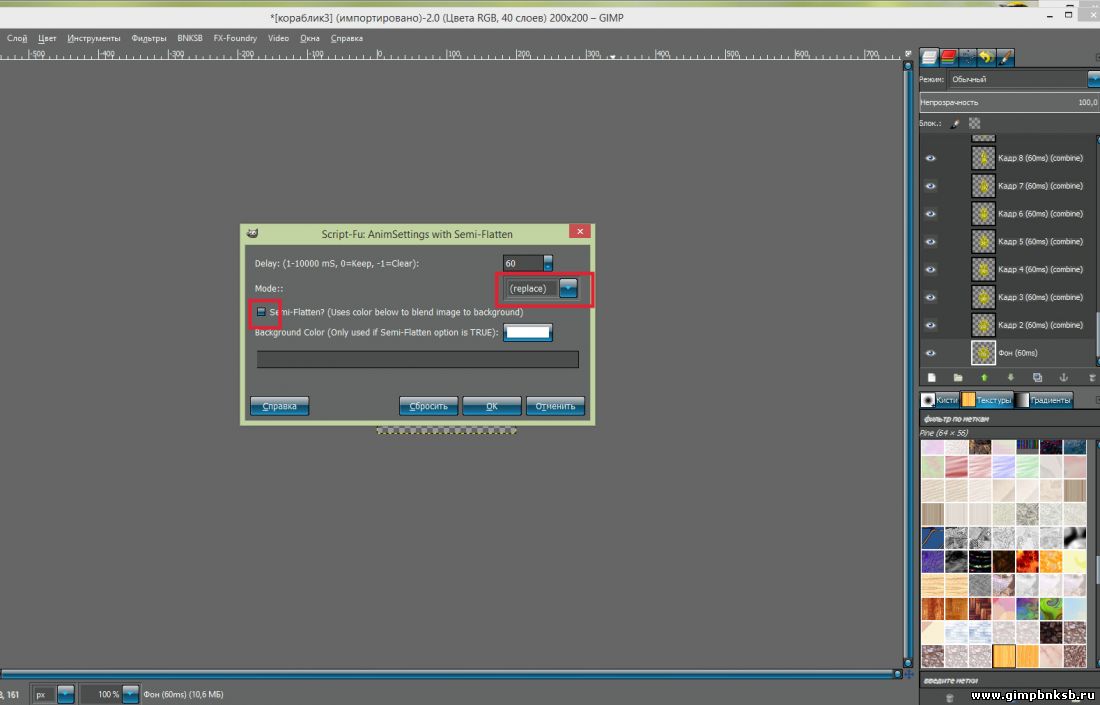1100x705 pixels.
Task: Click the Brushes tab preview icon
Action: [x=928, y=400]
